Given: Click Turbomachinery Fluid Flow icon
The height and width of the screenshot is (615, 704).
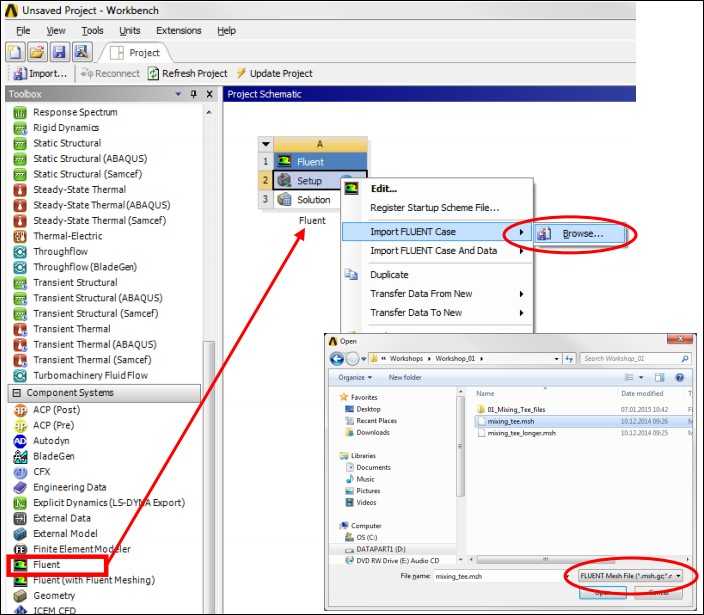Looking at the screenshot, I should click(20, 375).
